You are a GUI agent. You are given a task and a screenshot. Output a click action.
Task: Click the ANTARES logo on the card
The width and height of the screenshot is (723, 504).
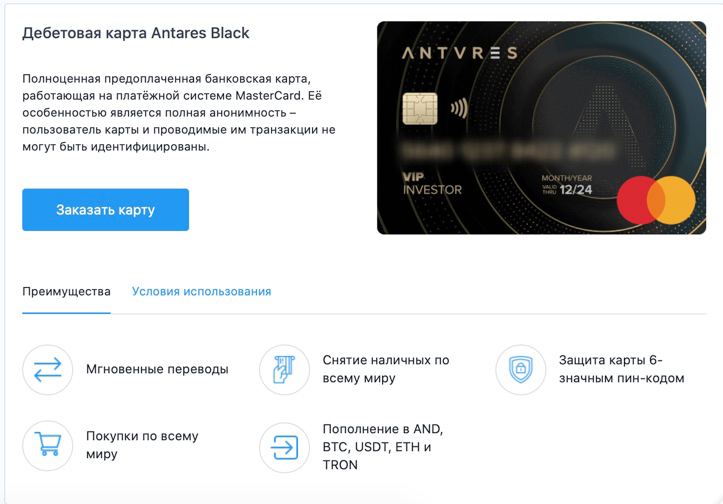[x=459, y=52]
